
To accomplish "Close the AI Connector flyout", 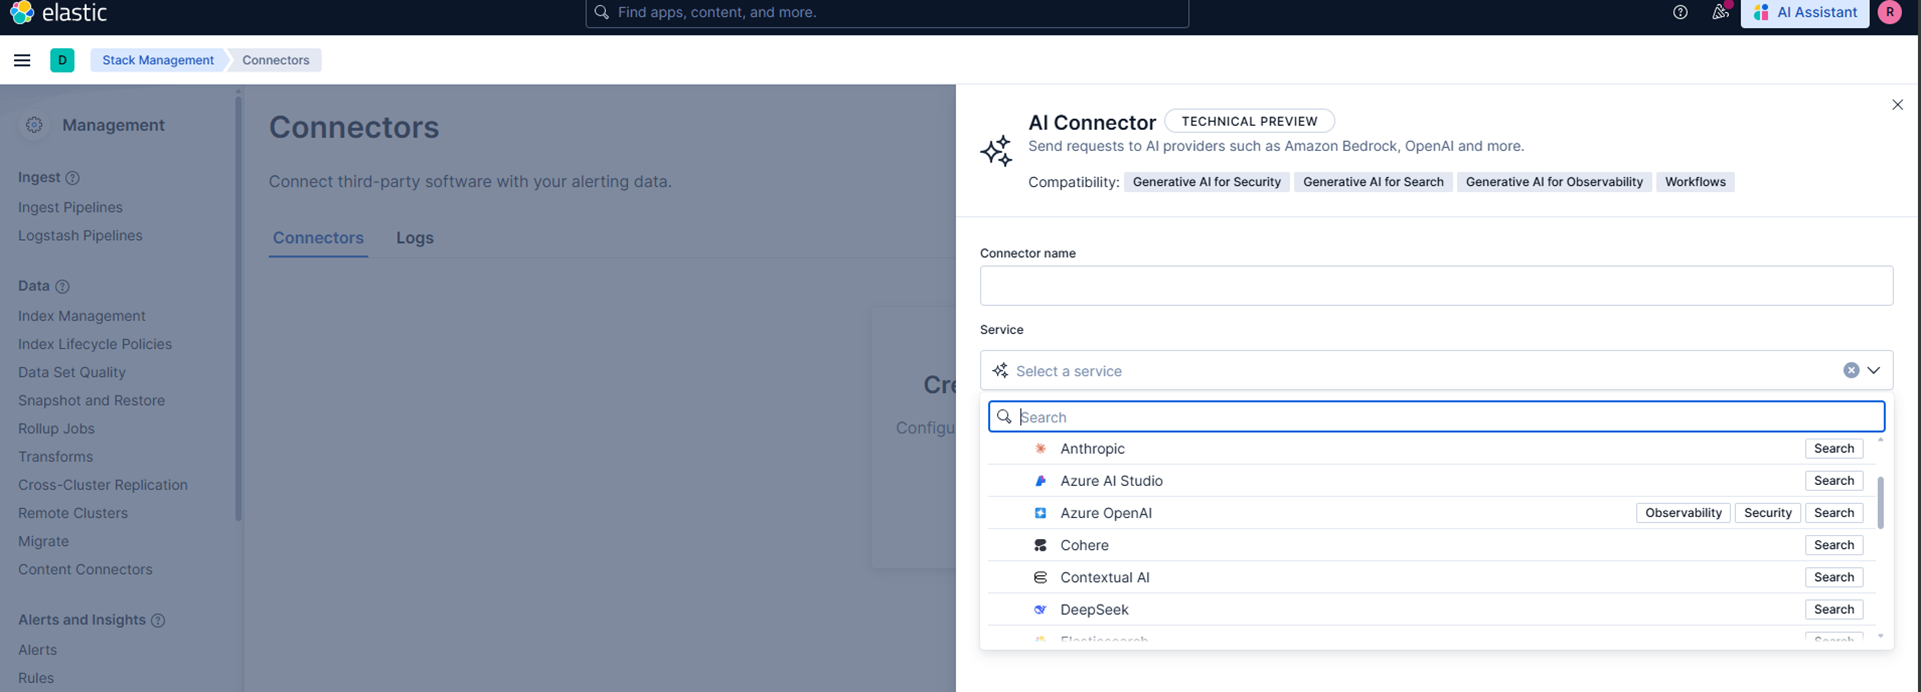I will pos(1897,105).
